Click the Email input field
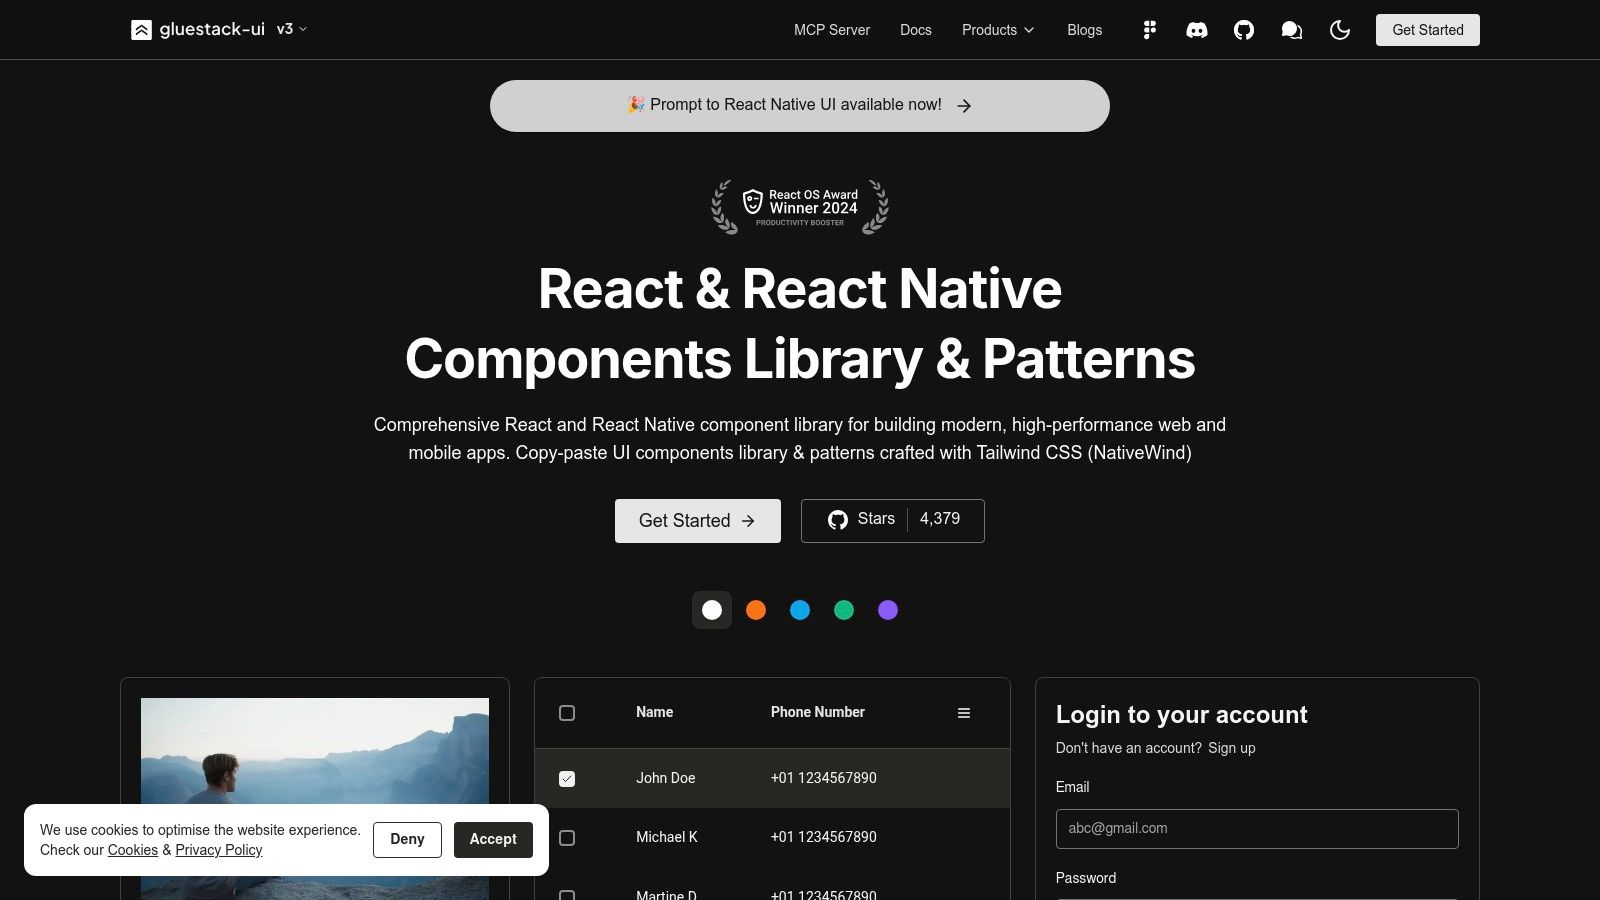Screen dimensions: 1600x900 pos(1257,829)
